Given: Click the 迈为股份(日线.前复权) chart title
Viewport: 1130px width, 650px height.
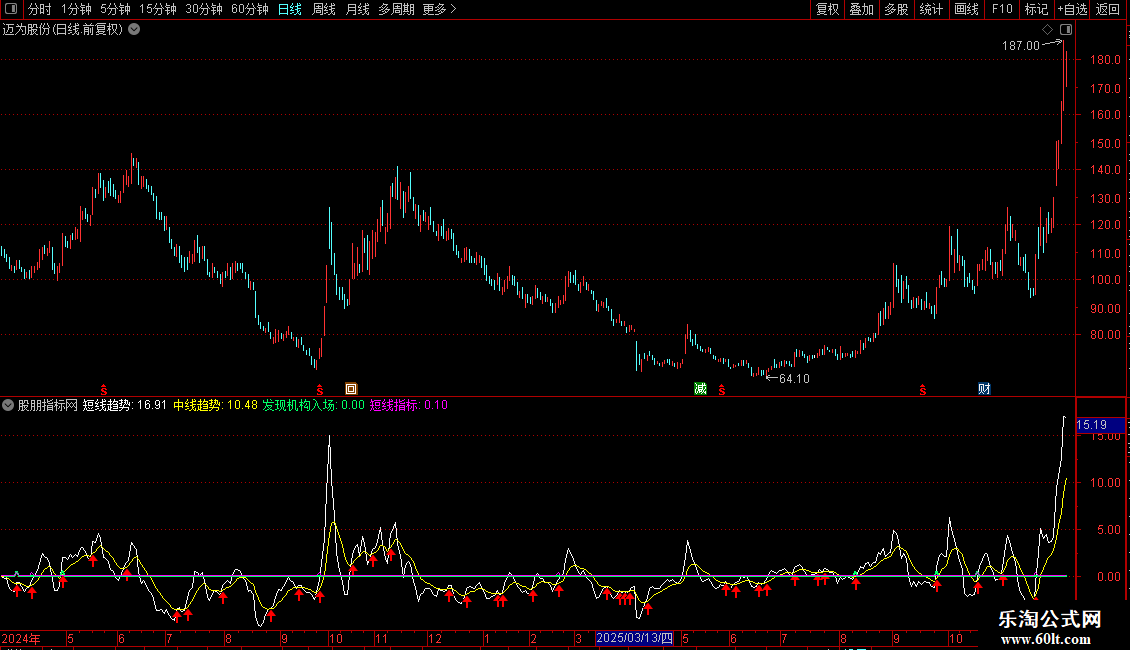Looking at the screenshot, I should point(63,30).
